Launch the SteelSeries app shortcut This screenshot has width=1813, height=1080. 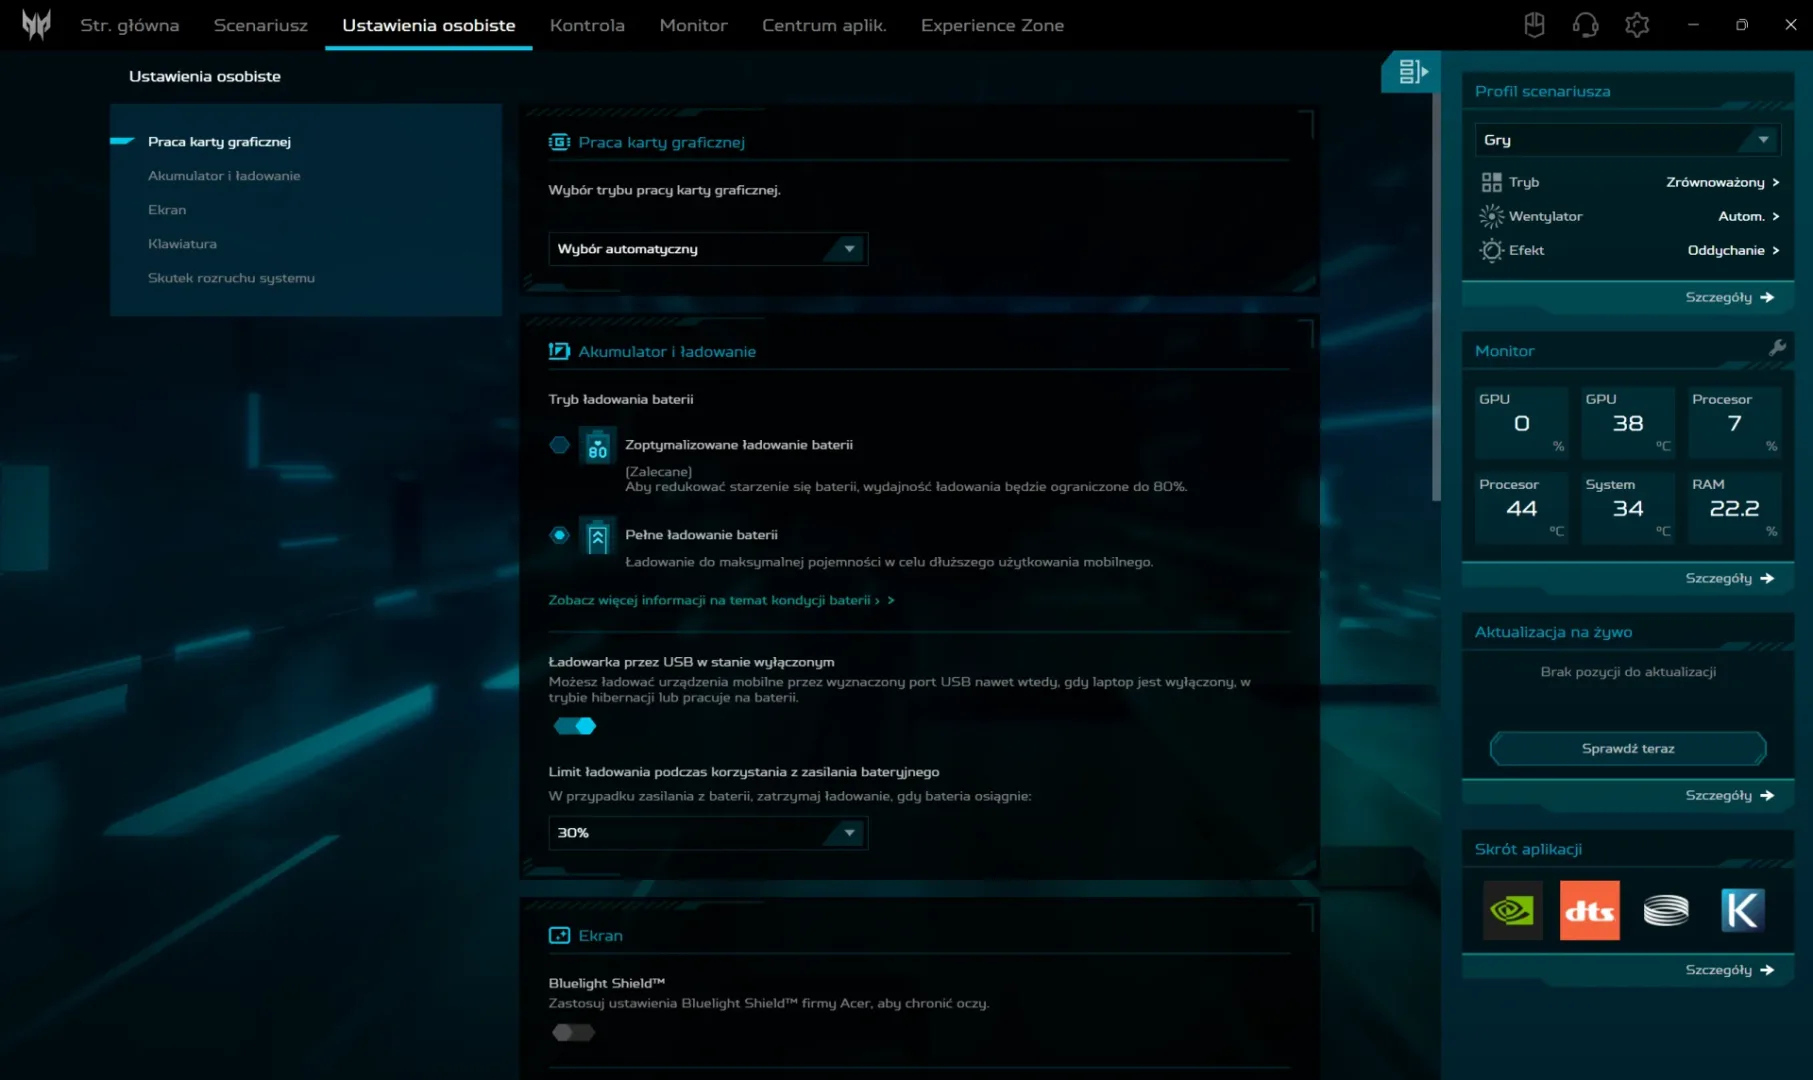coord(1666,910)
